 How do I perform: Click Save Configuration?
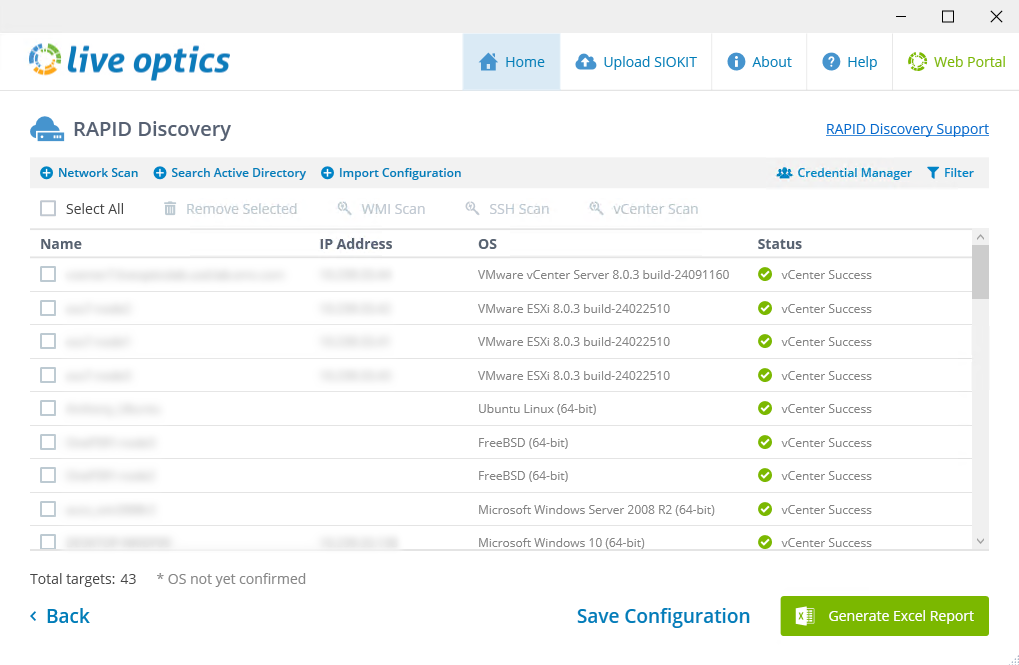pyautogui.click(x=663, y=616)
